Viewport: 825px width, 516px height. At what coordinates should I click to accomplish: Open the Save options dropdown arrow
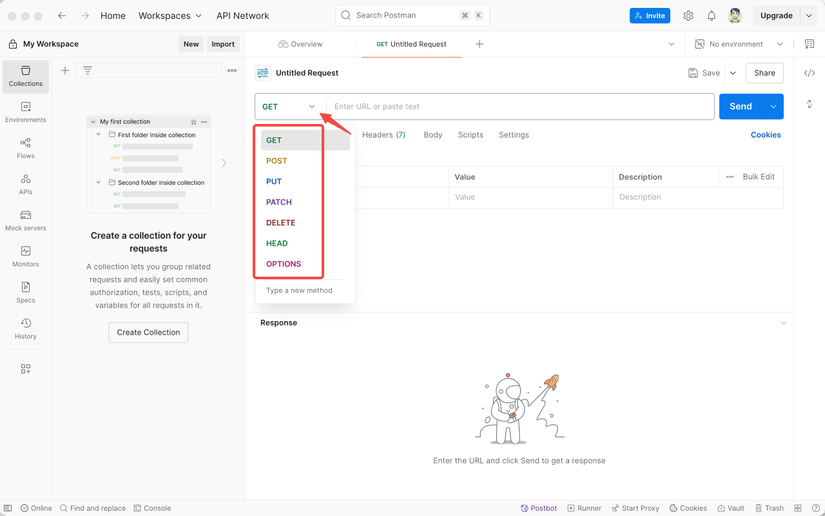pyautogui.click(x=733, y=73)
